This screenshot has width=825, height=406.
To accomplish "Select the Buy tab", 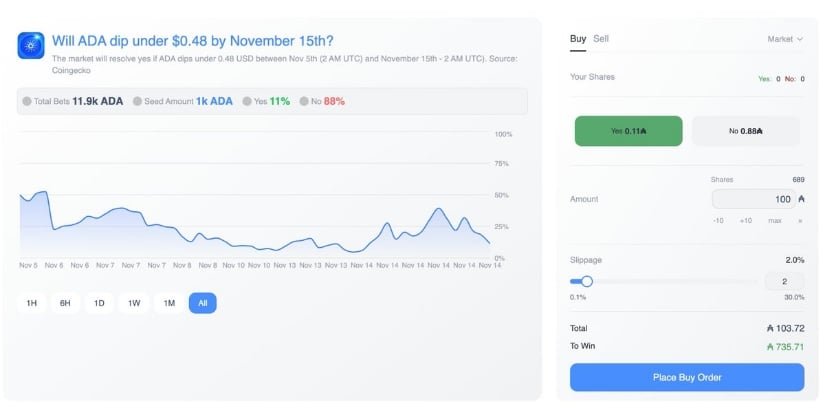I will tap(578, 38).
